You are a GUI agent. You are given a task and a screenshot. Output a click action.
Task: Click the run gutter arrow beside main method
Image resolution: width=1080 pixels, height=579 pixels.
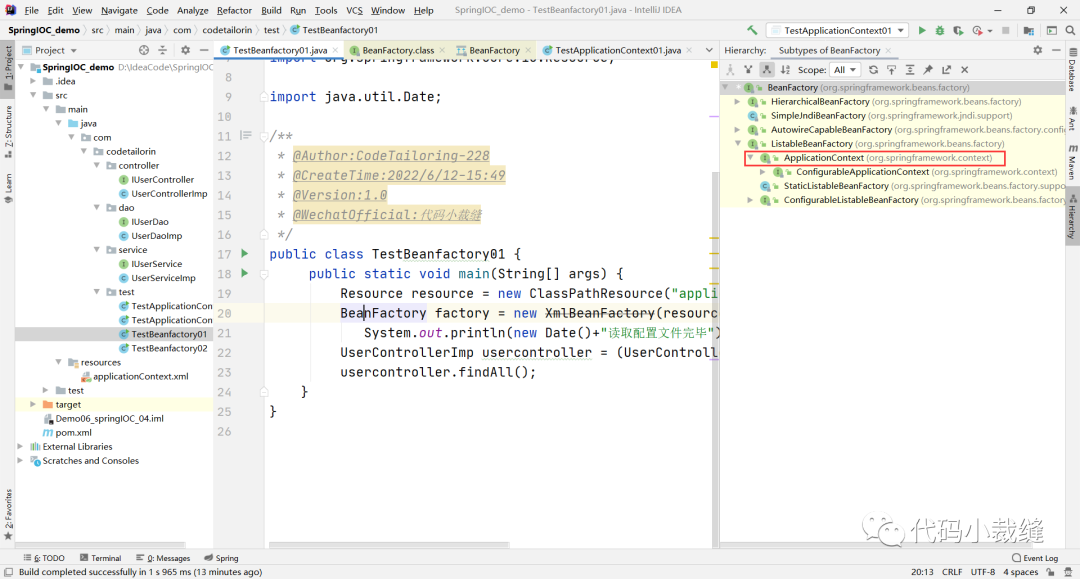click(246, 274)
